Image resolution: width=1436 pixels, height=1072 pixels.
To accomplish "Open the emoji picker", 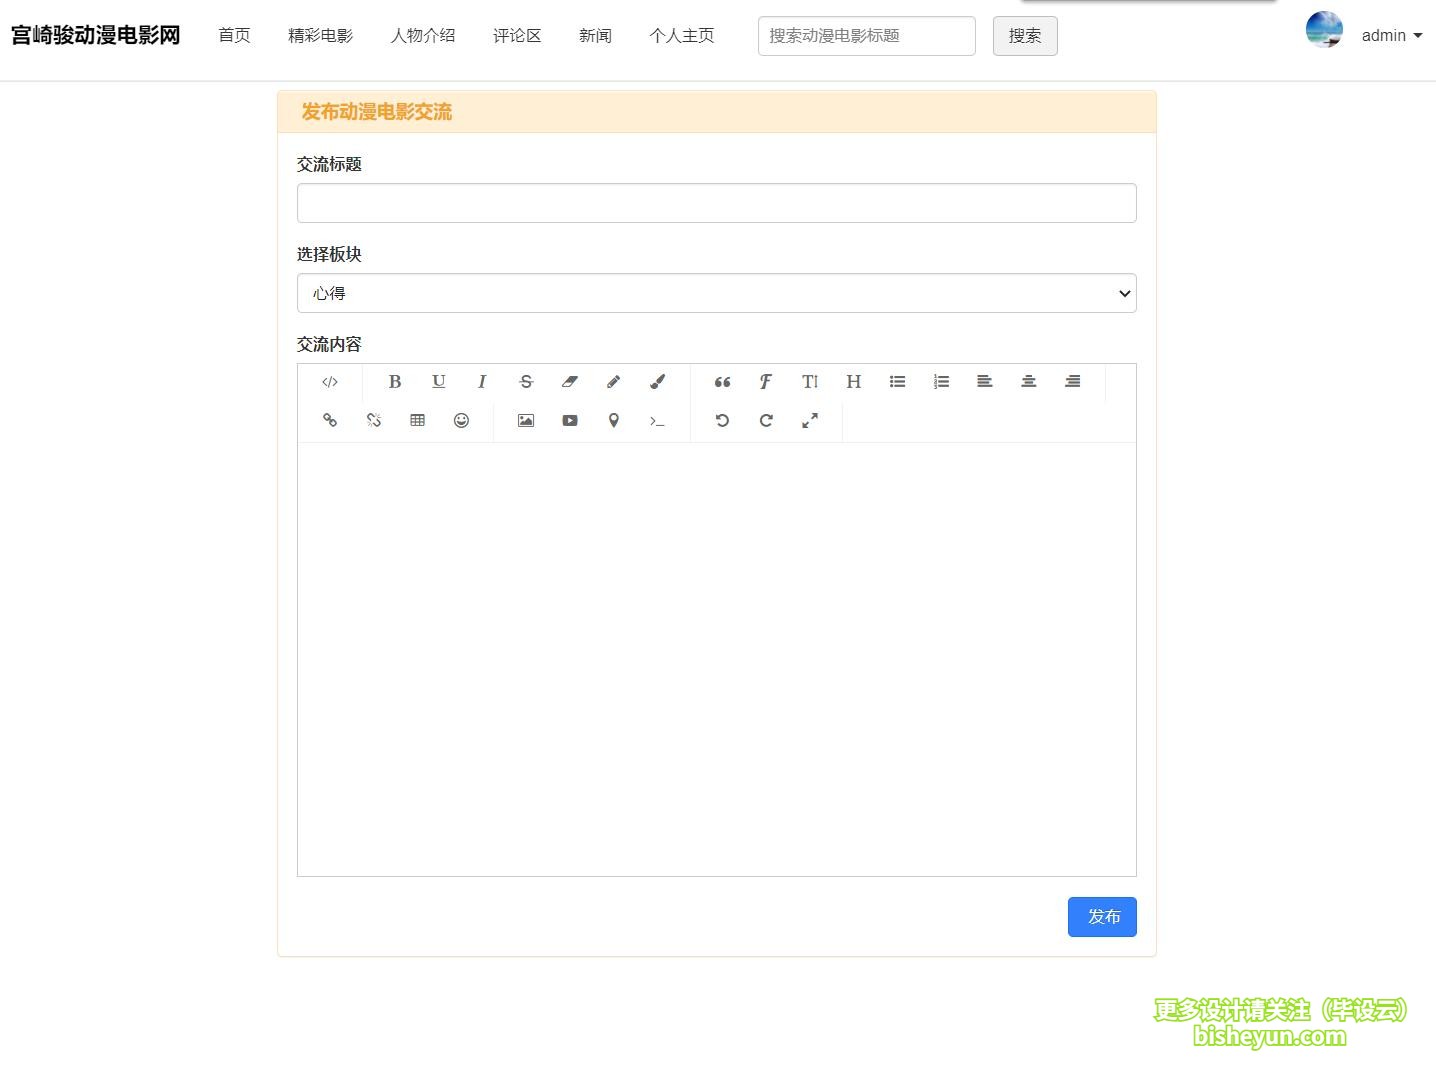I will pos(461,421).
